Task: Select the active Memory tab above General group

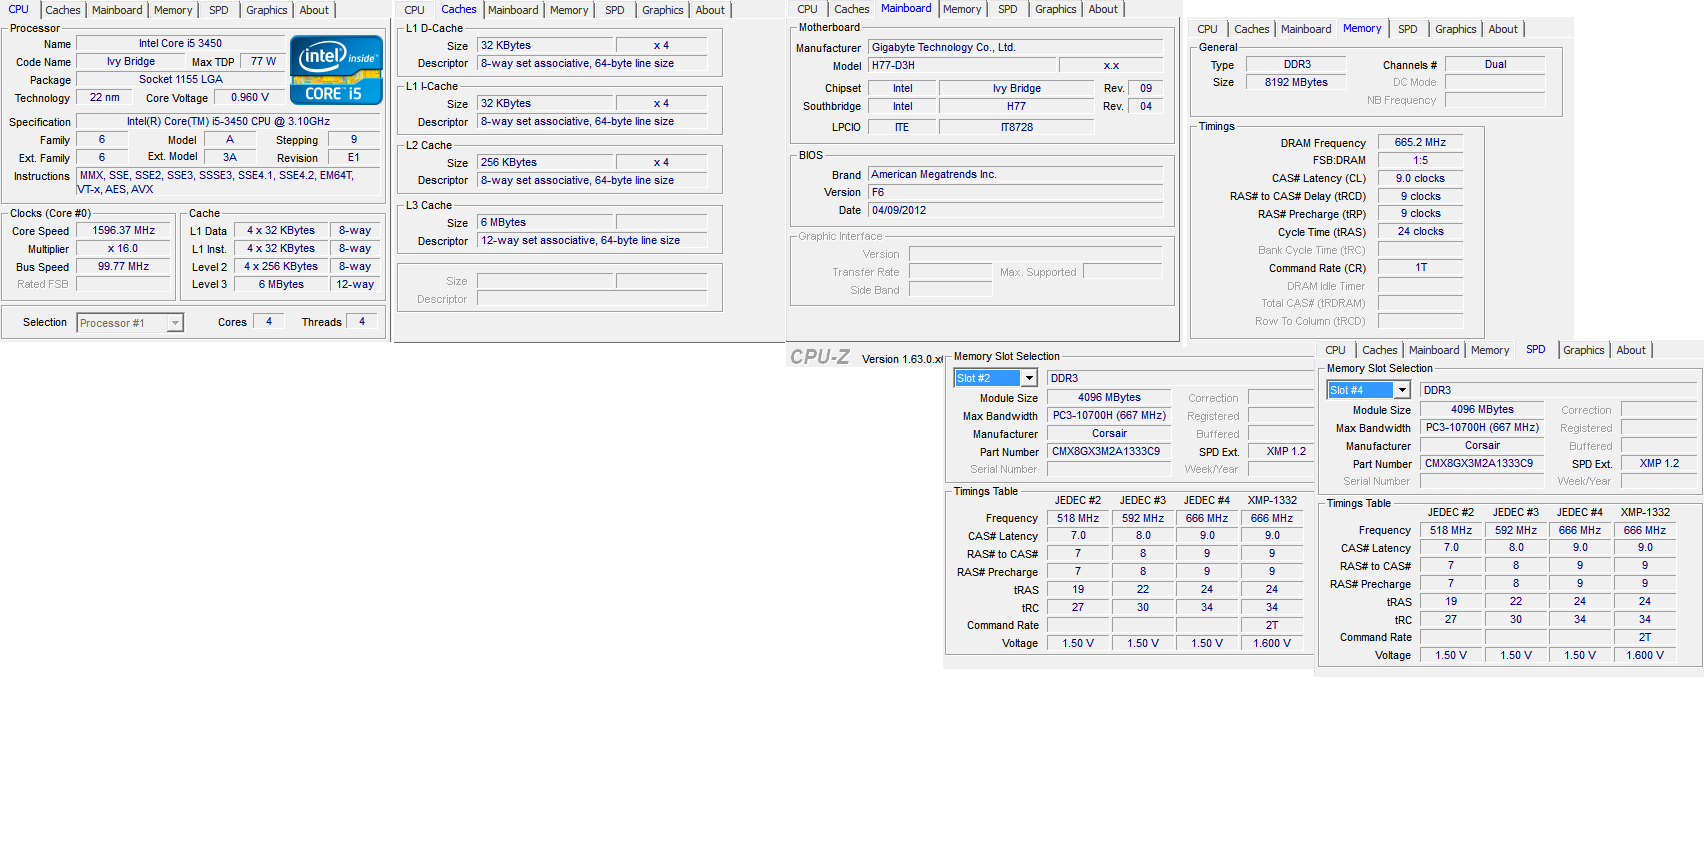Action: click(1362, 28)
